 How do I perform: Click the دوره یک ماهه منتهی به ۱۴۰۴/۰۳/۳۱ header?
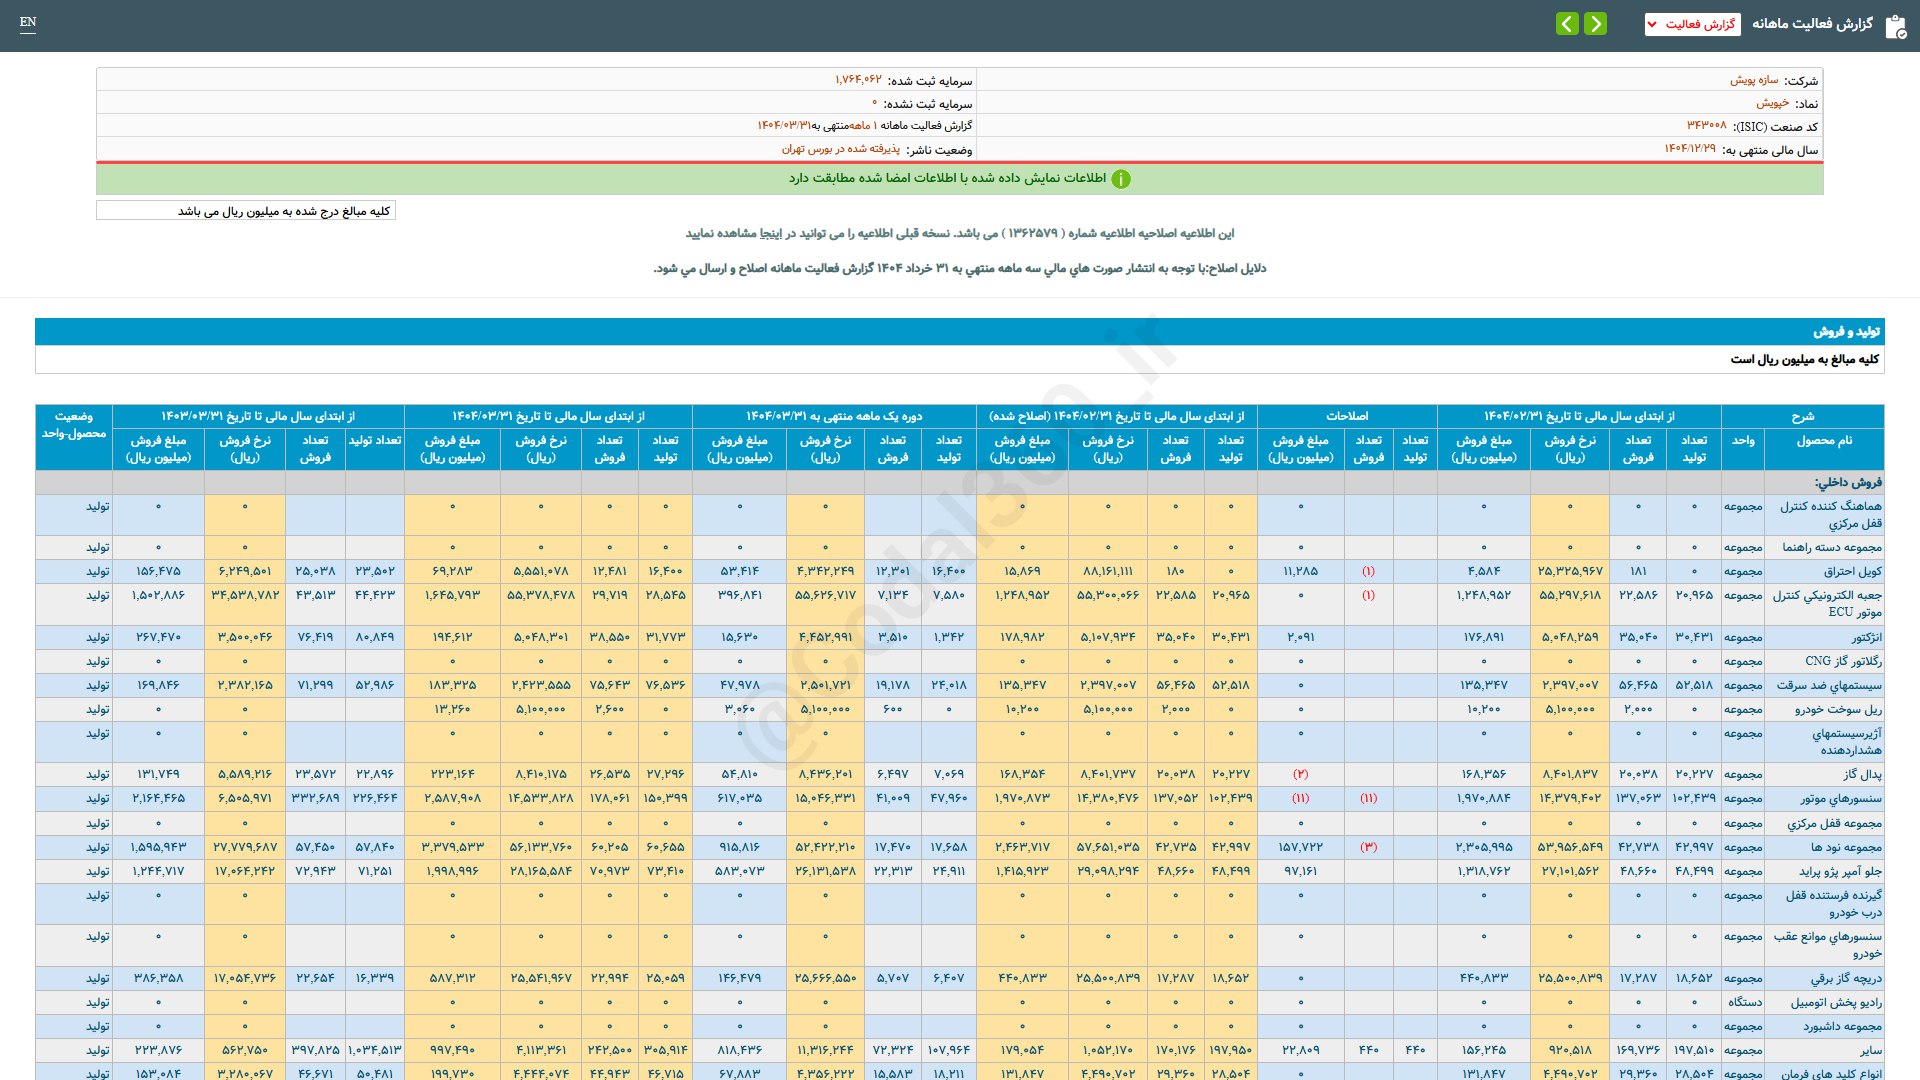point(834,416)
